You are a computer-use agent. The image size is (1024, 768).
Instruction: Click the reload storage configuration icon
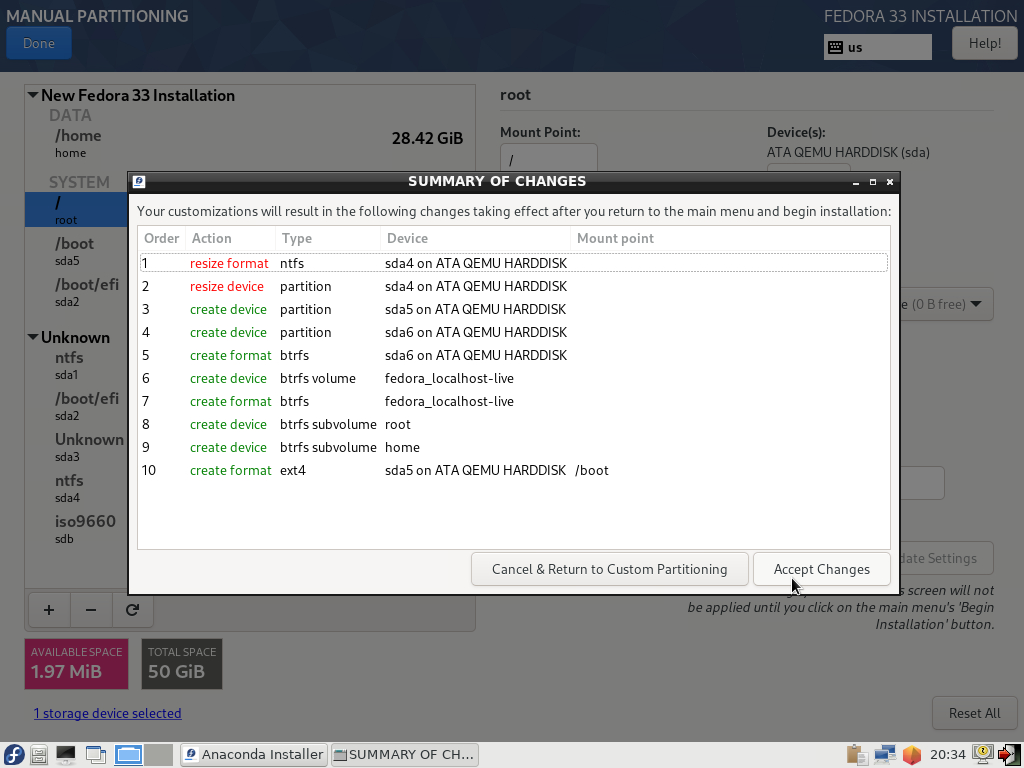(x=133, y=610)
